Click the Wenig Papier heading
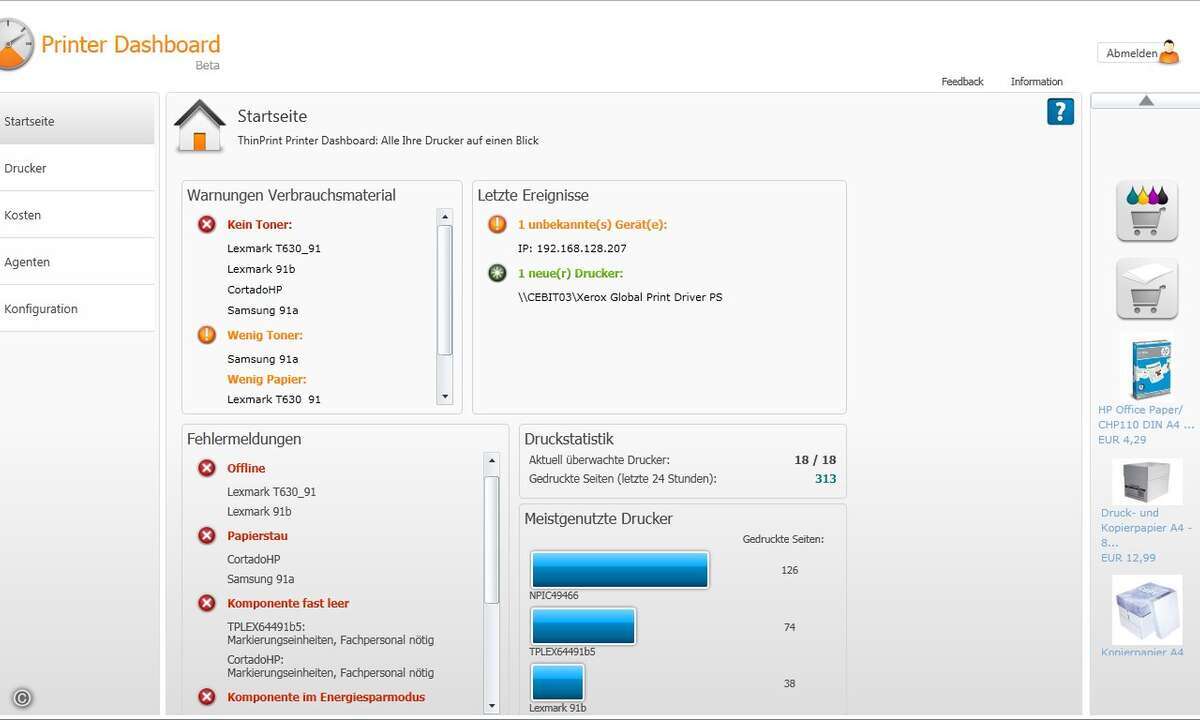1200x720 pixels. (267, 379)
